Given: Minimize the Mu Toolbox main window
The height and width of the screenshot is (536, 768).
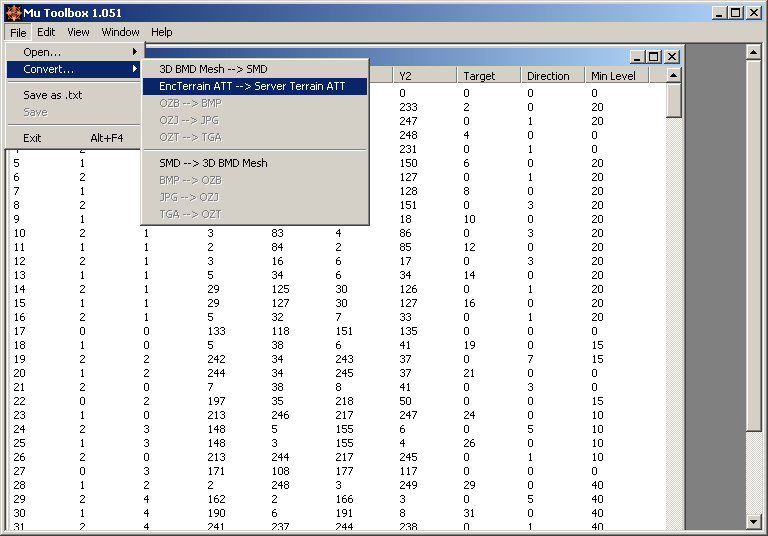Looking at the screenshot, I should tap(719, 13).
